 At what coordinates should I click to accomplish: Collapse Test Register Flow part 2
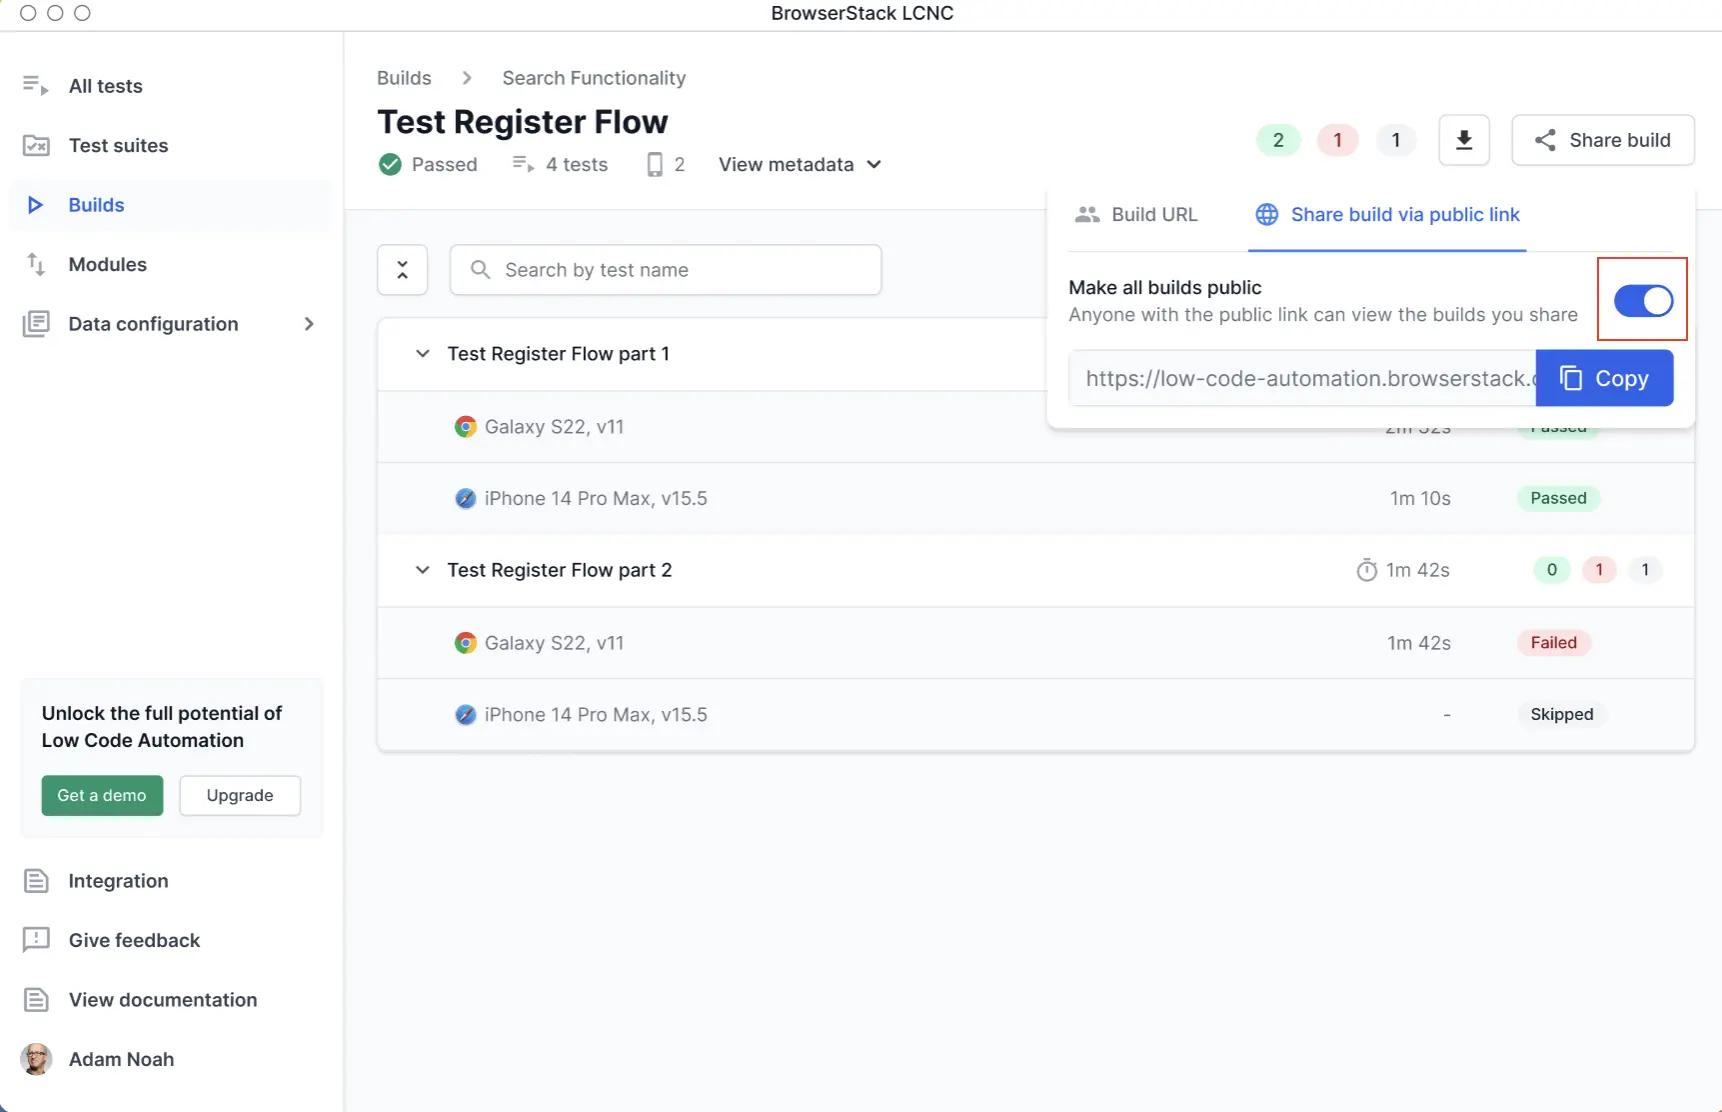pyautogui.click(x=422, y=570)
